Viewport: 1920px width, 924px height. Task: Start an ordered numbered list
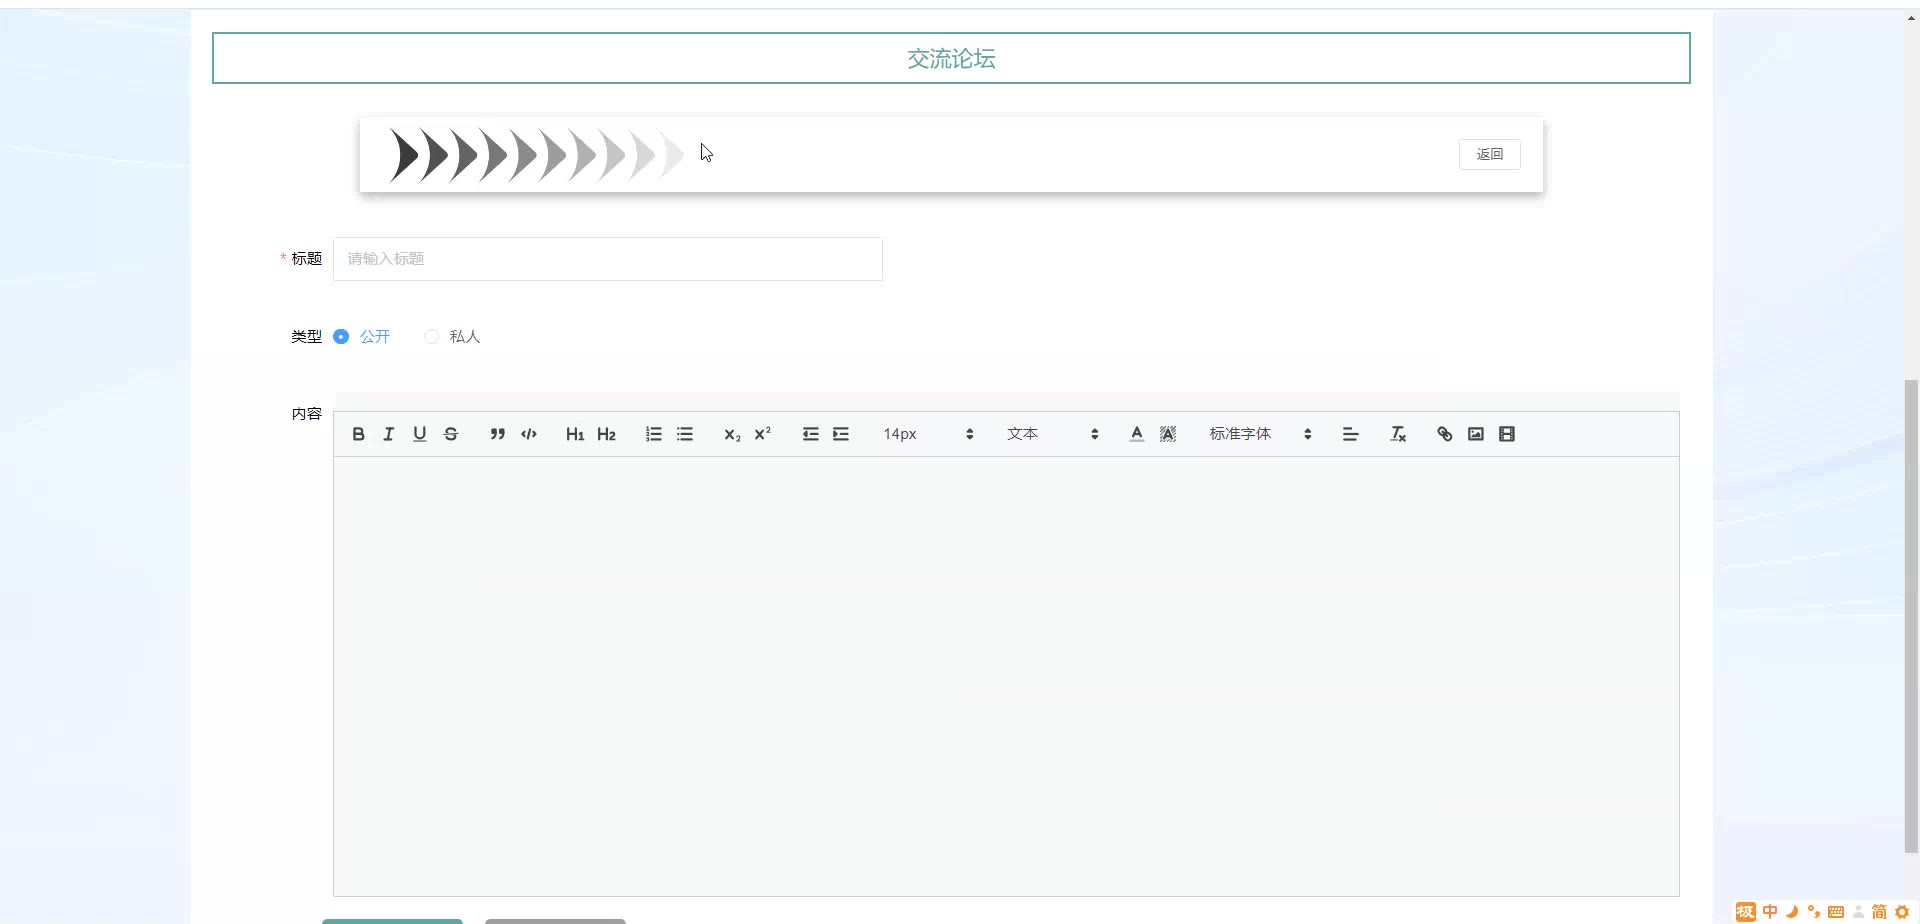point(653,434)
